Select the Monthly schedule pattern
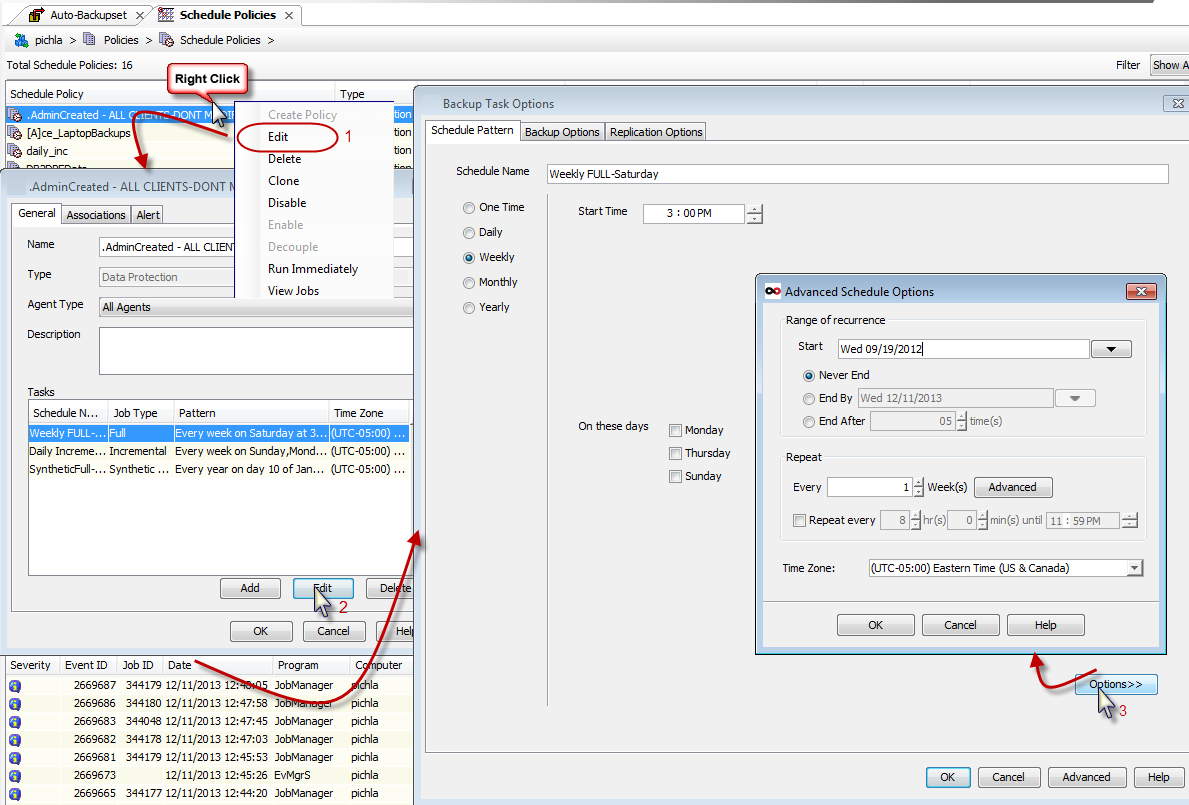 [x=469, y=283]
